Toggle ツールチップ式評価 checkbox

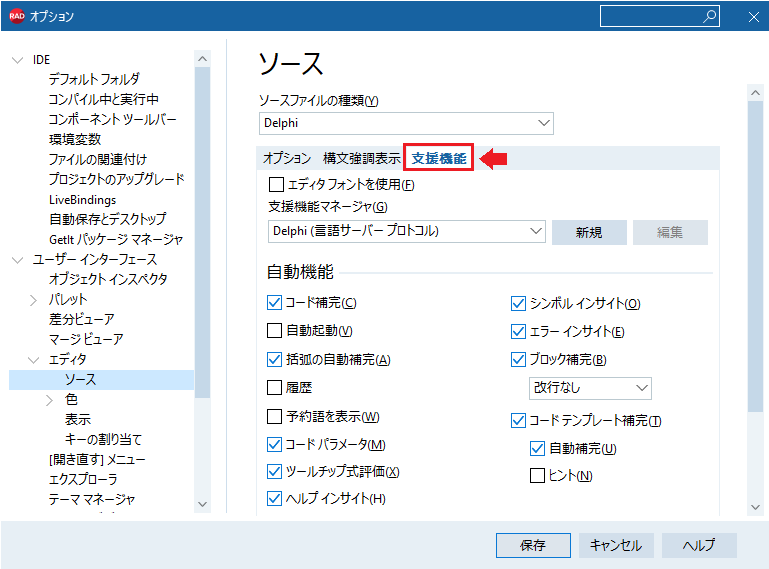coord(274,471)
